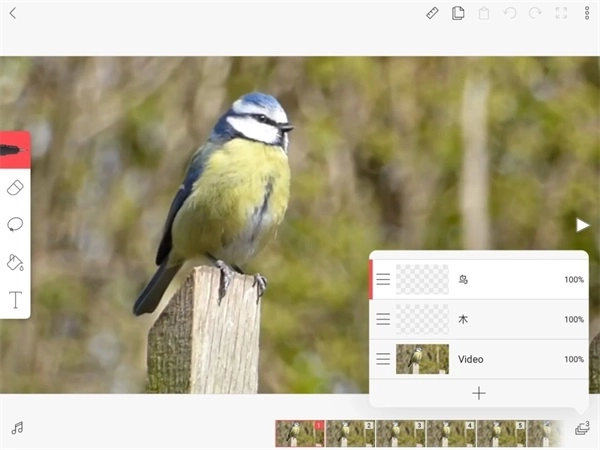Select frame 3 in the timeline
This screenshot has width=600, height=450.
tap(400, 433)
